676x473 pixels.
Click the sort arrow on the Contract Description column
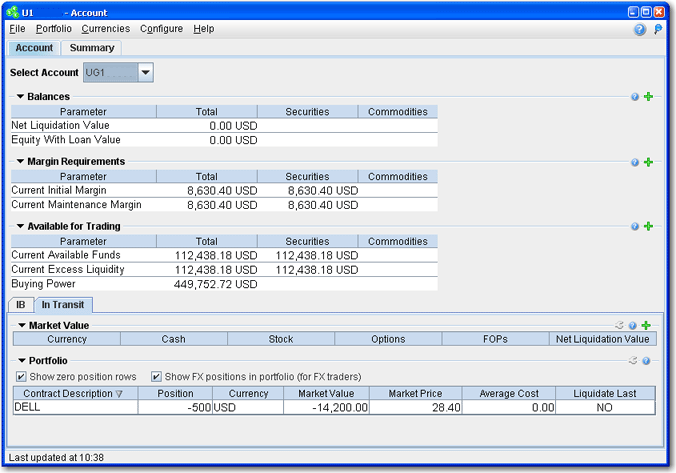(119, 394)
